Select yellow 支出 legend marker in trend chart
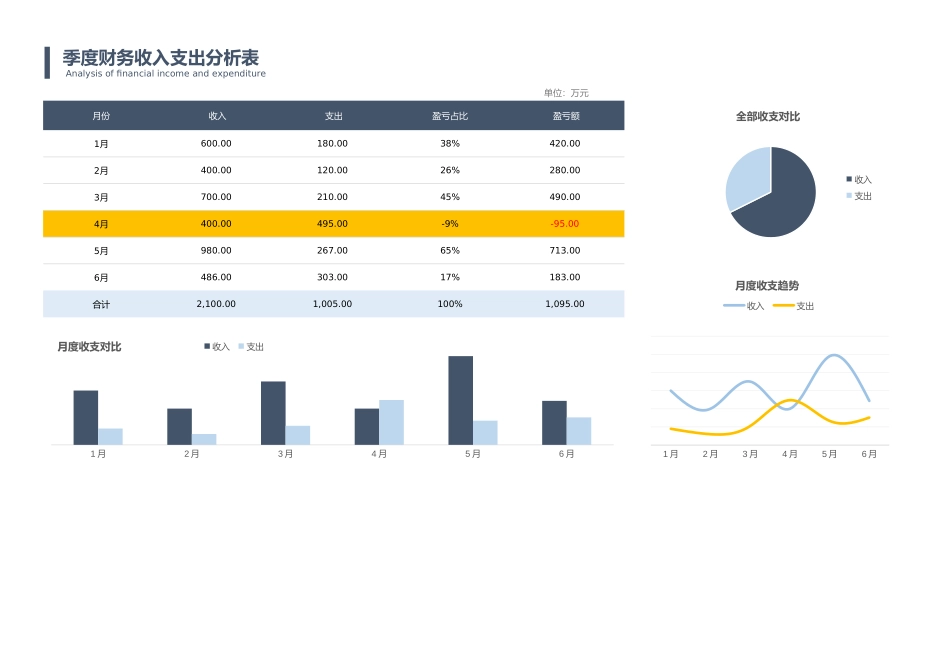Image resolution: width=950 pixels, height=672 pixels. [783, 306]
